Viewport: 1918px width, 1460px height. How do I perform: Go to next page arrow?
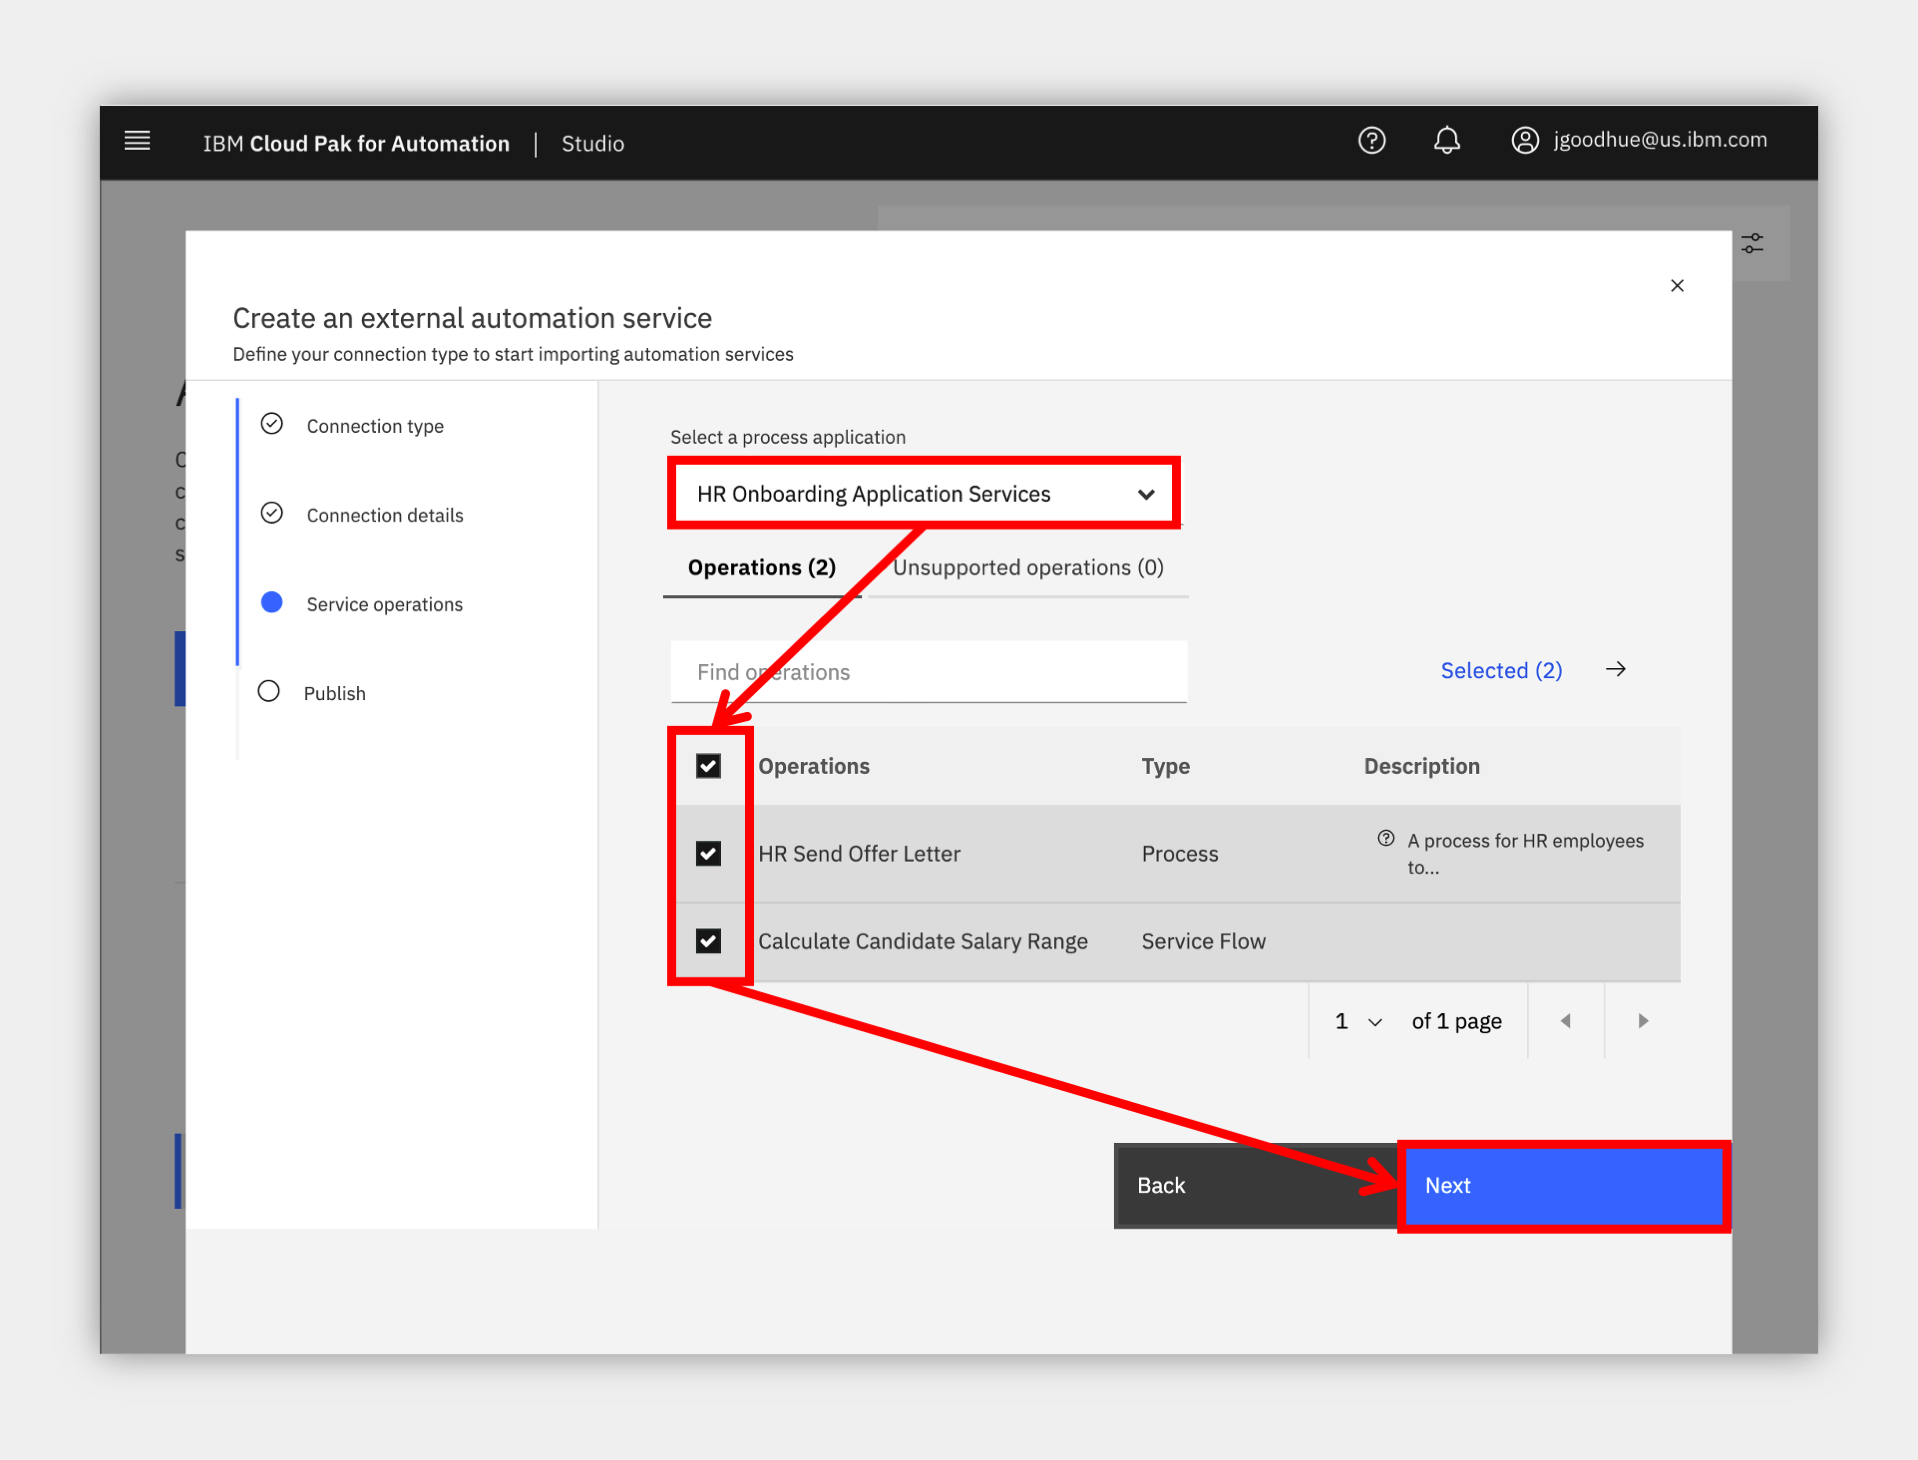point(1642,1021)
